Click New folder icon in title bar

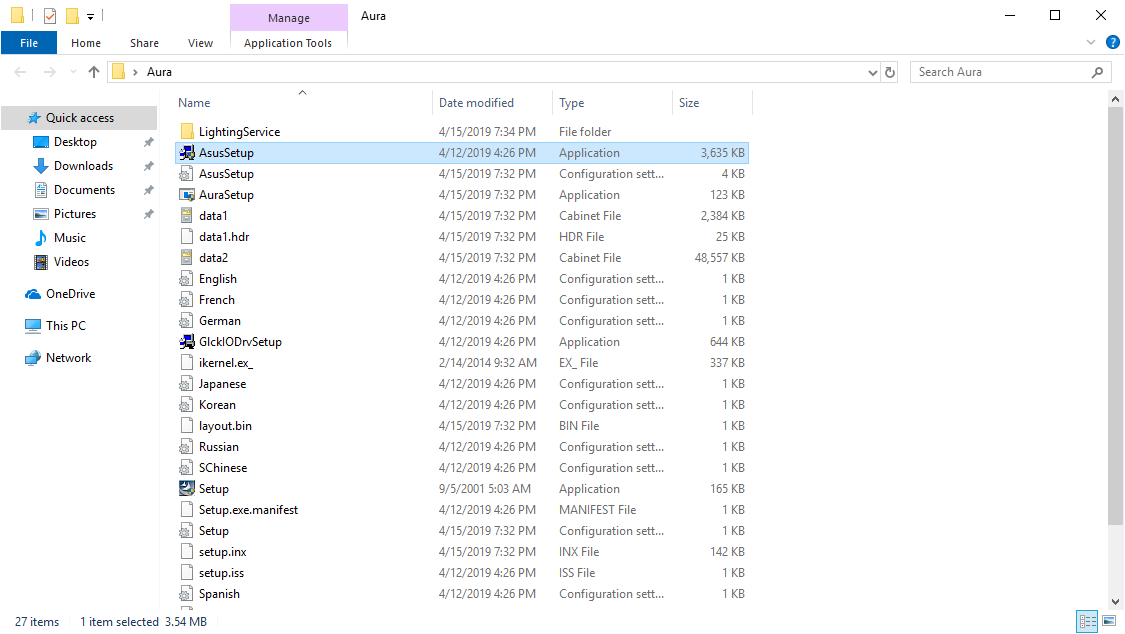tap(72, 15)
